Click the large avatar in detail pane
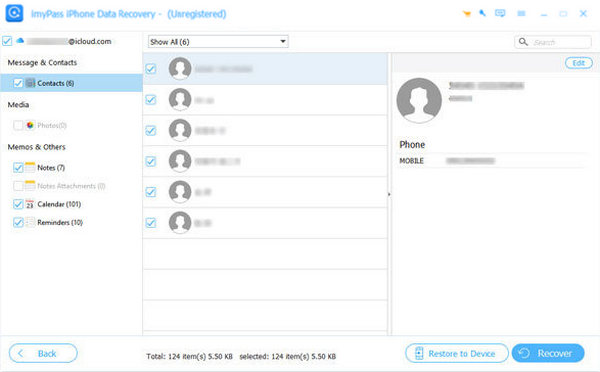Image resolution: width=600 pixels, height=372 pixels. coord(419,101)
